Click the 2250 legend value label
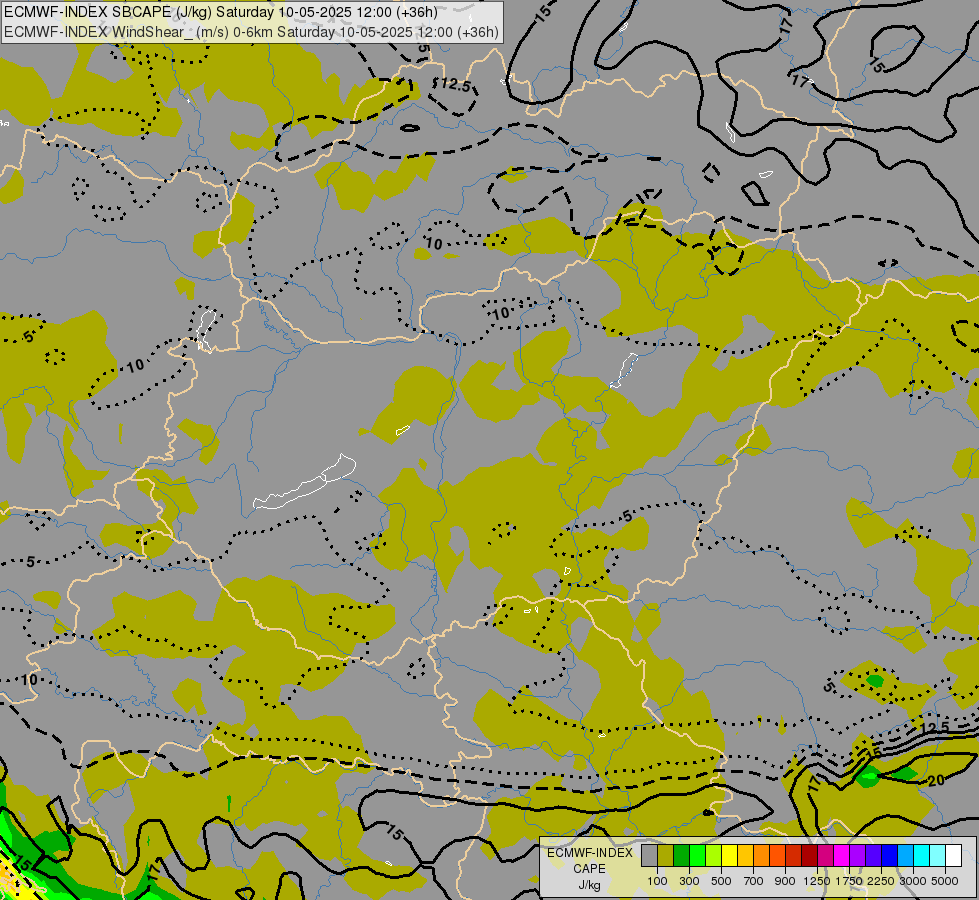The width and height of the screenshot is (979, 900). tap(881, 881)
